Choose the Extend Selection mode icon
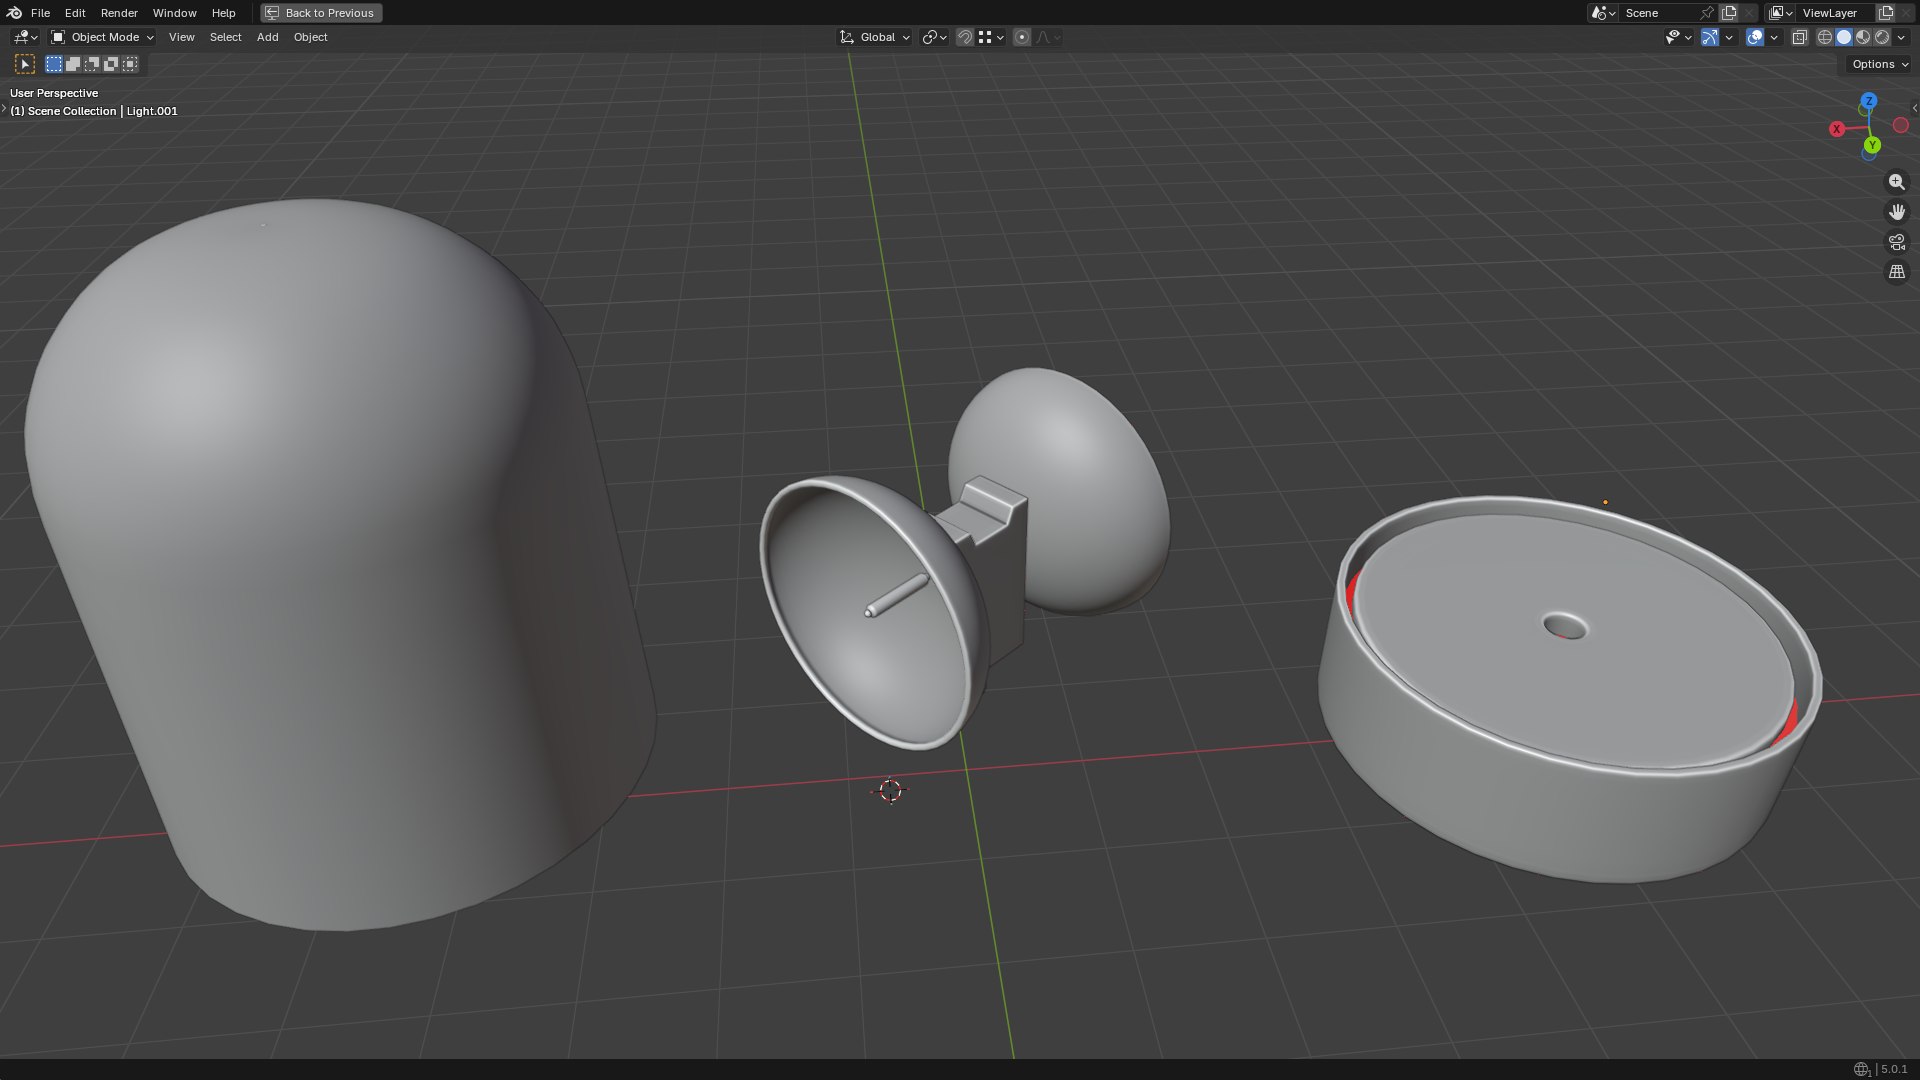The width and height of the screenshot is (1920, 1080). (x=73, y=64)
